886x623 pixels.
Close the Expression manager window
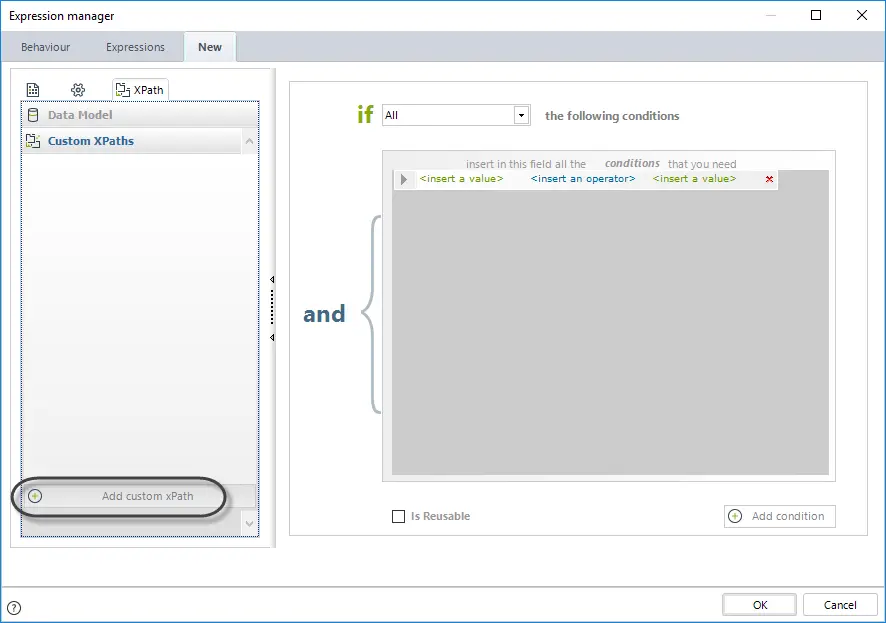[862, 15]
